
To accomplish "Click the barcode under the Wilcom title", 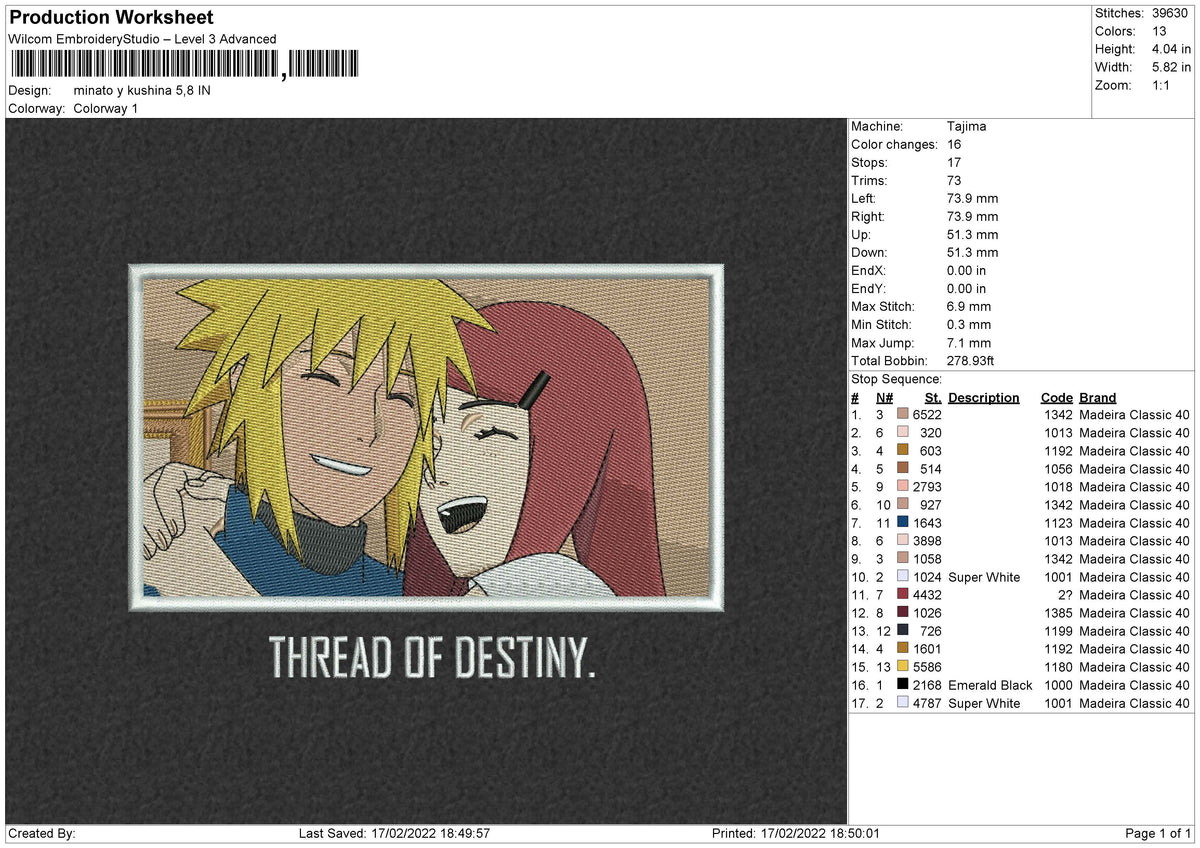I will point(184,65).
